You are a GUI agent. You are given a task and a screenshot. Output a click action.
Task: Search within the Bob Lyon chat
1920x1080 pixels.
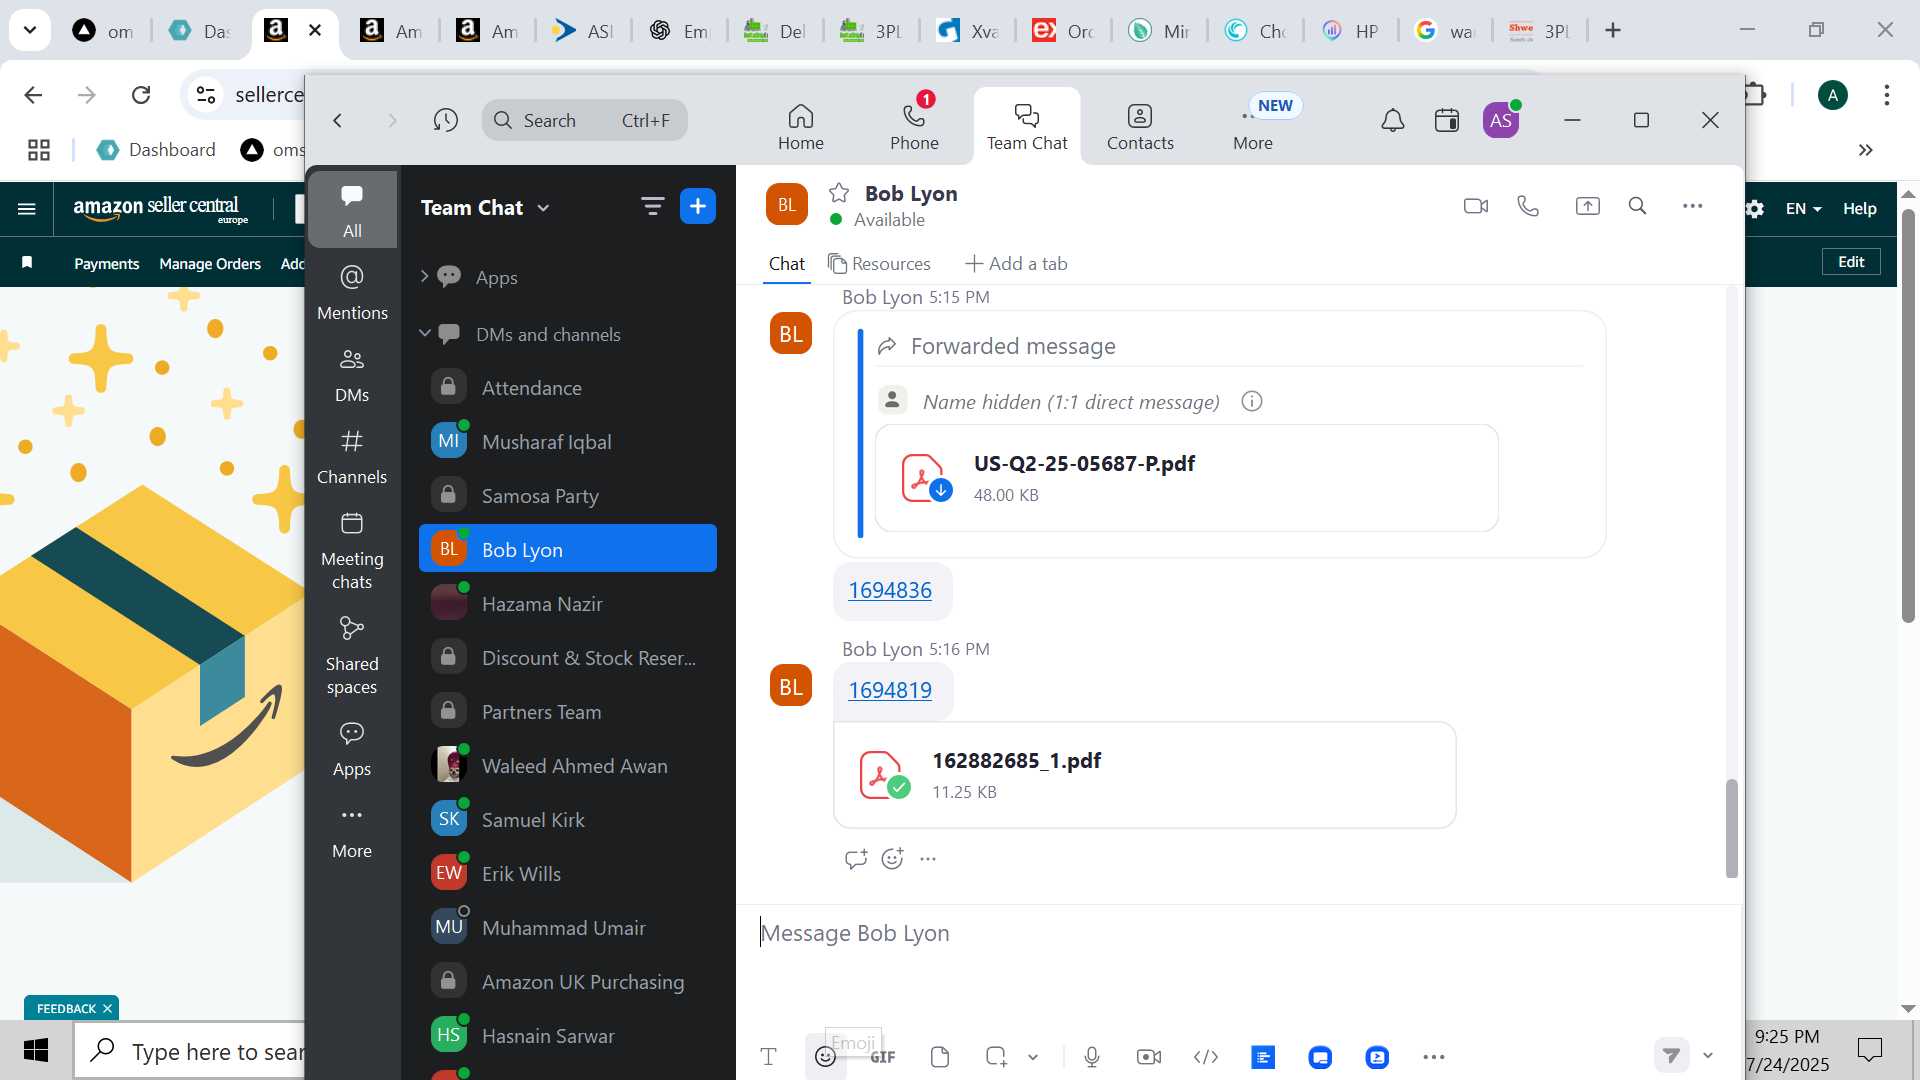pos(1637,206)
